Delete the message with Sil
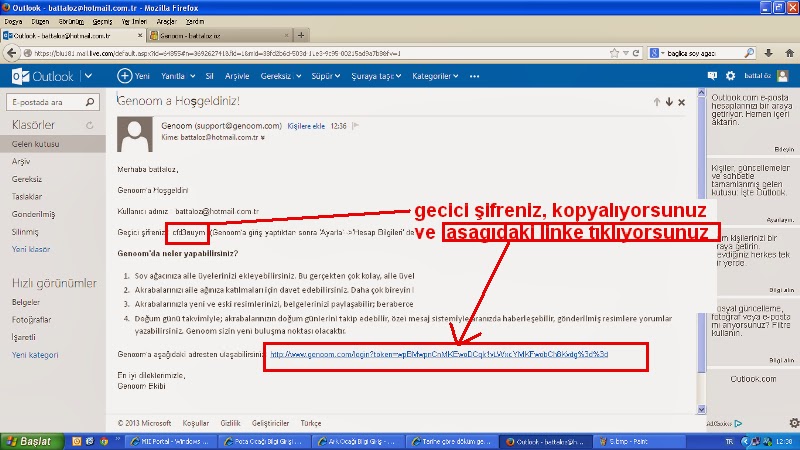The width and height of the screenshot is (800, 450). [x=209, y=76]
